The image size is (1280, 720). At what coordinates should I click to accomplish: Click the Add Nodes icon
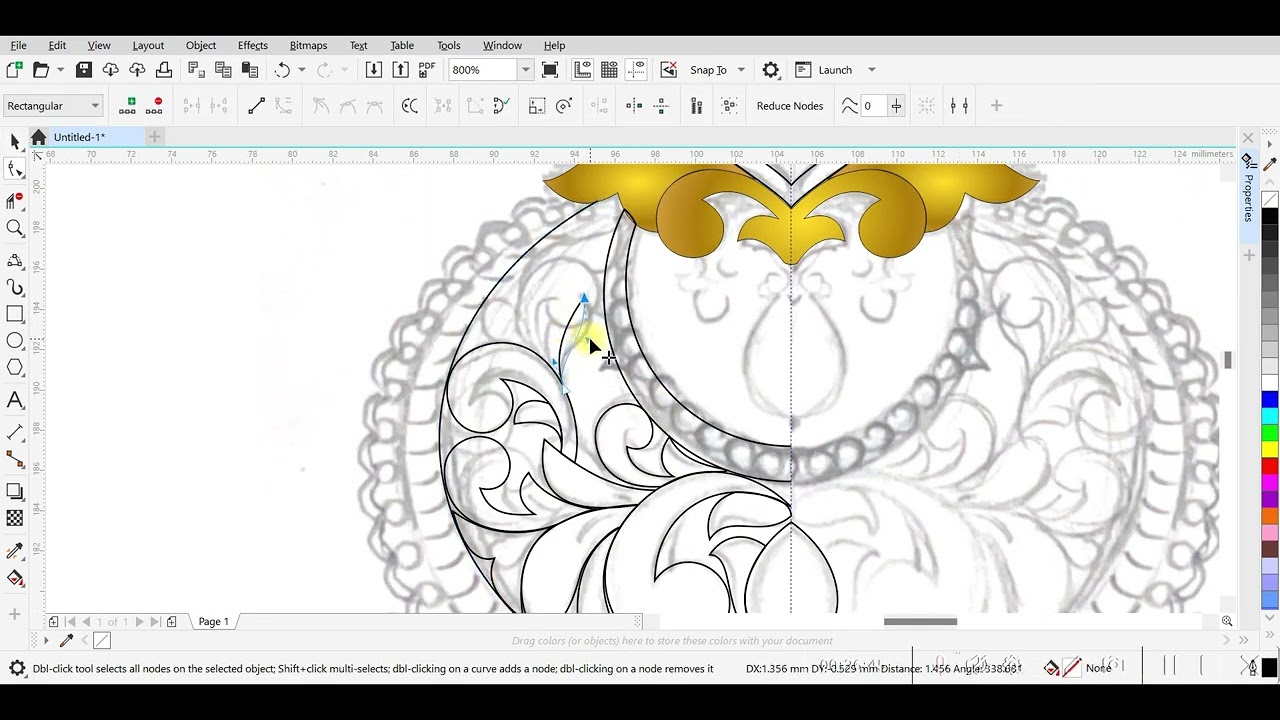click(127, 106)
